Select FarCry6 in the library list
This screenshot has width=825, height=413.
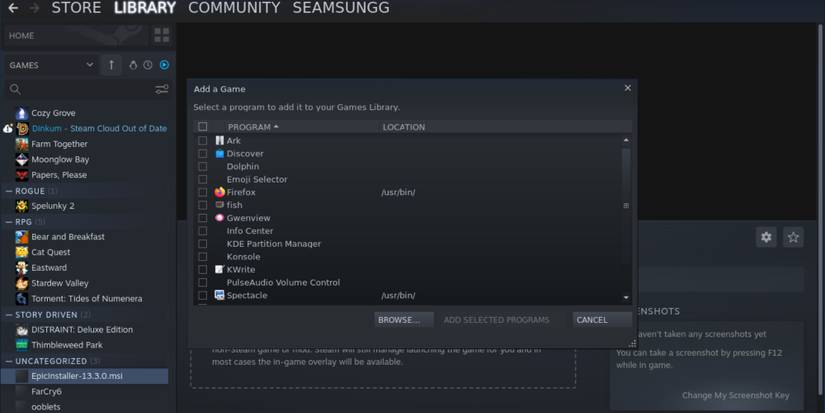point(46,391)
